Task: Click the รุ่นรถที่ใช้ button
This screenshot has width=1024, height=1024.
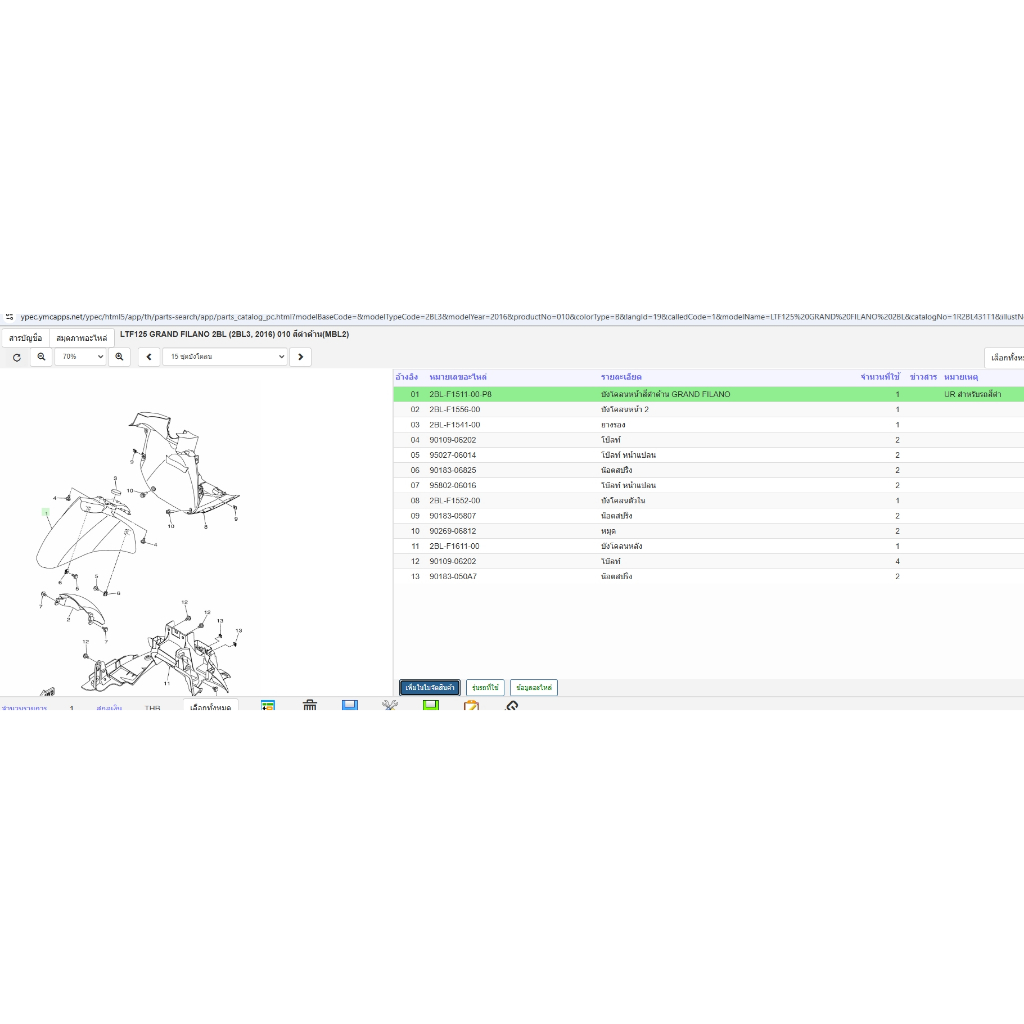Action: pos(485,688)
